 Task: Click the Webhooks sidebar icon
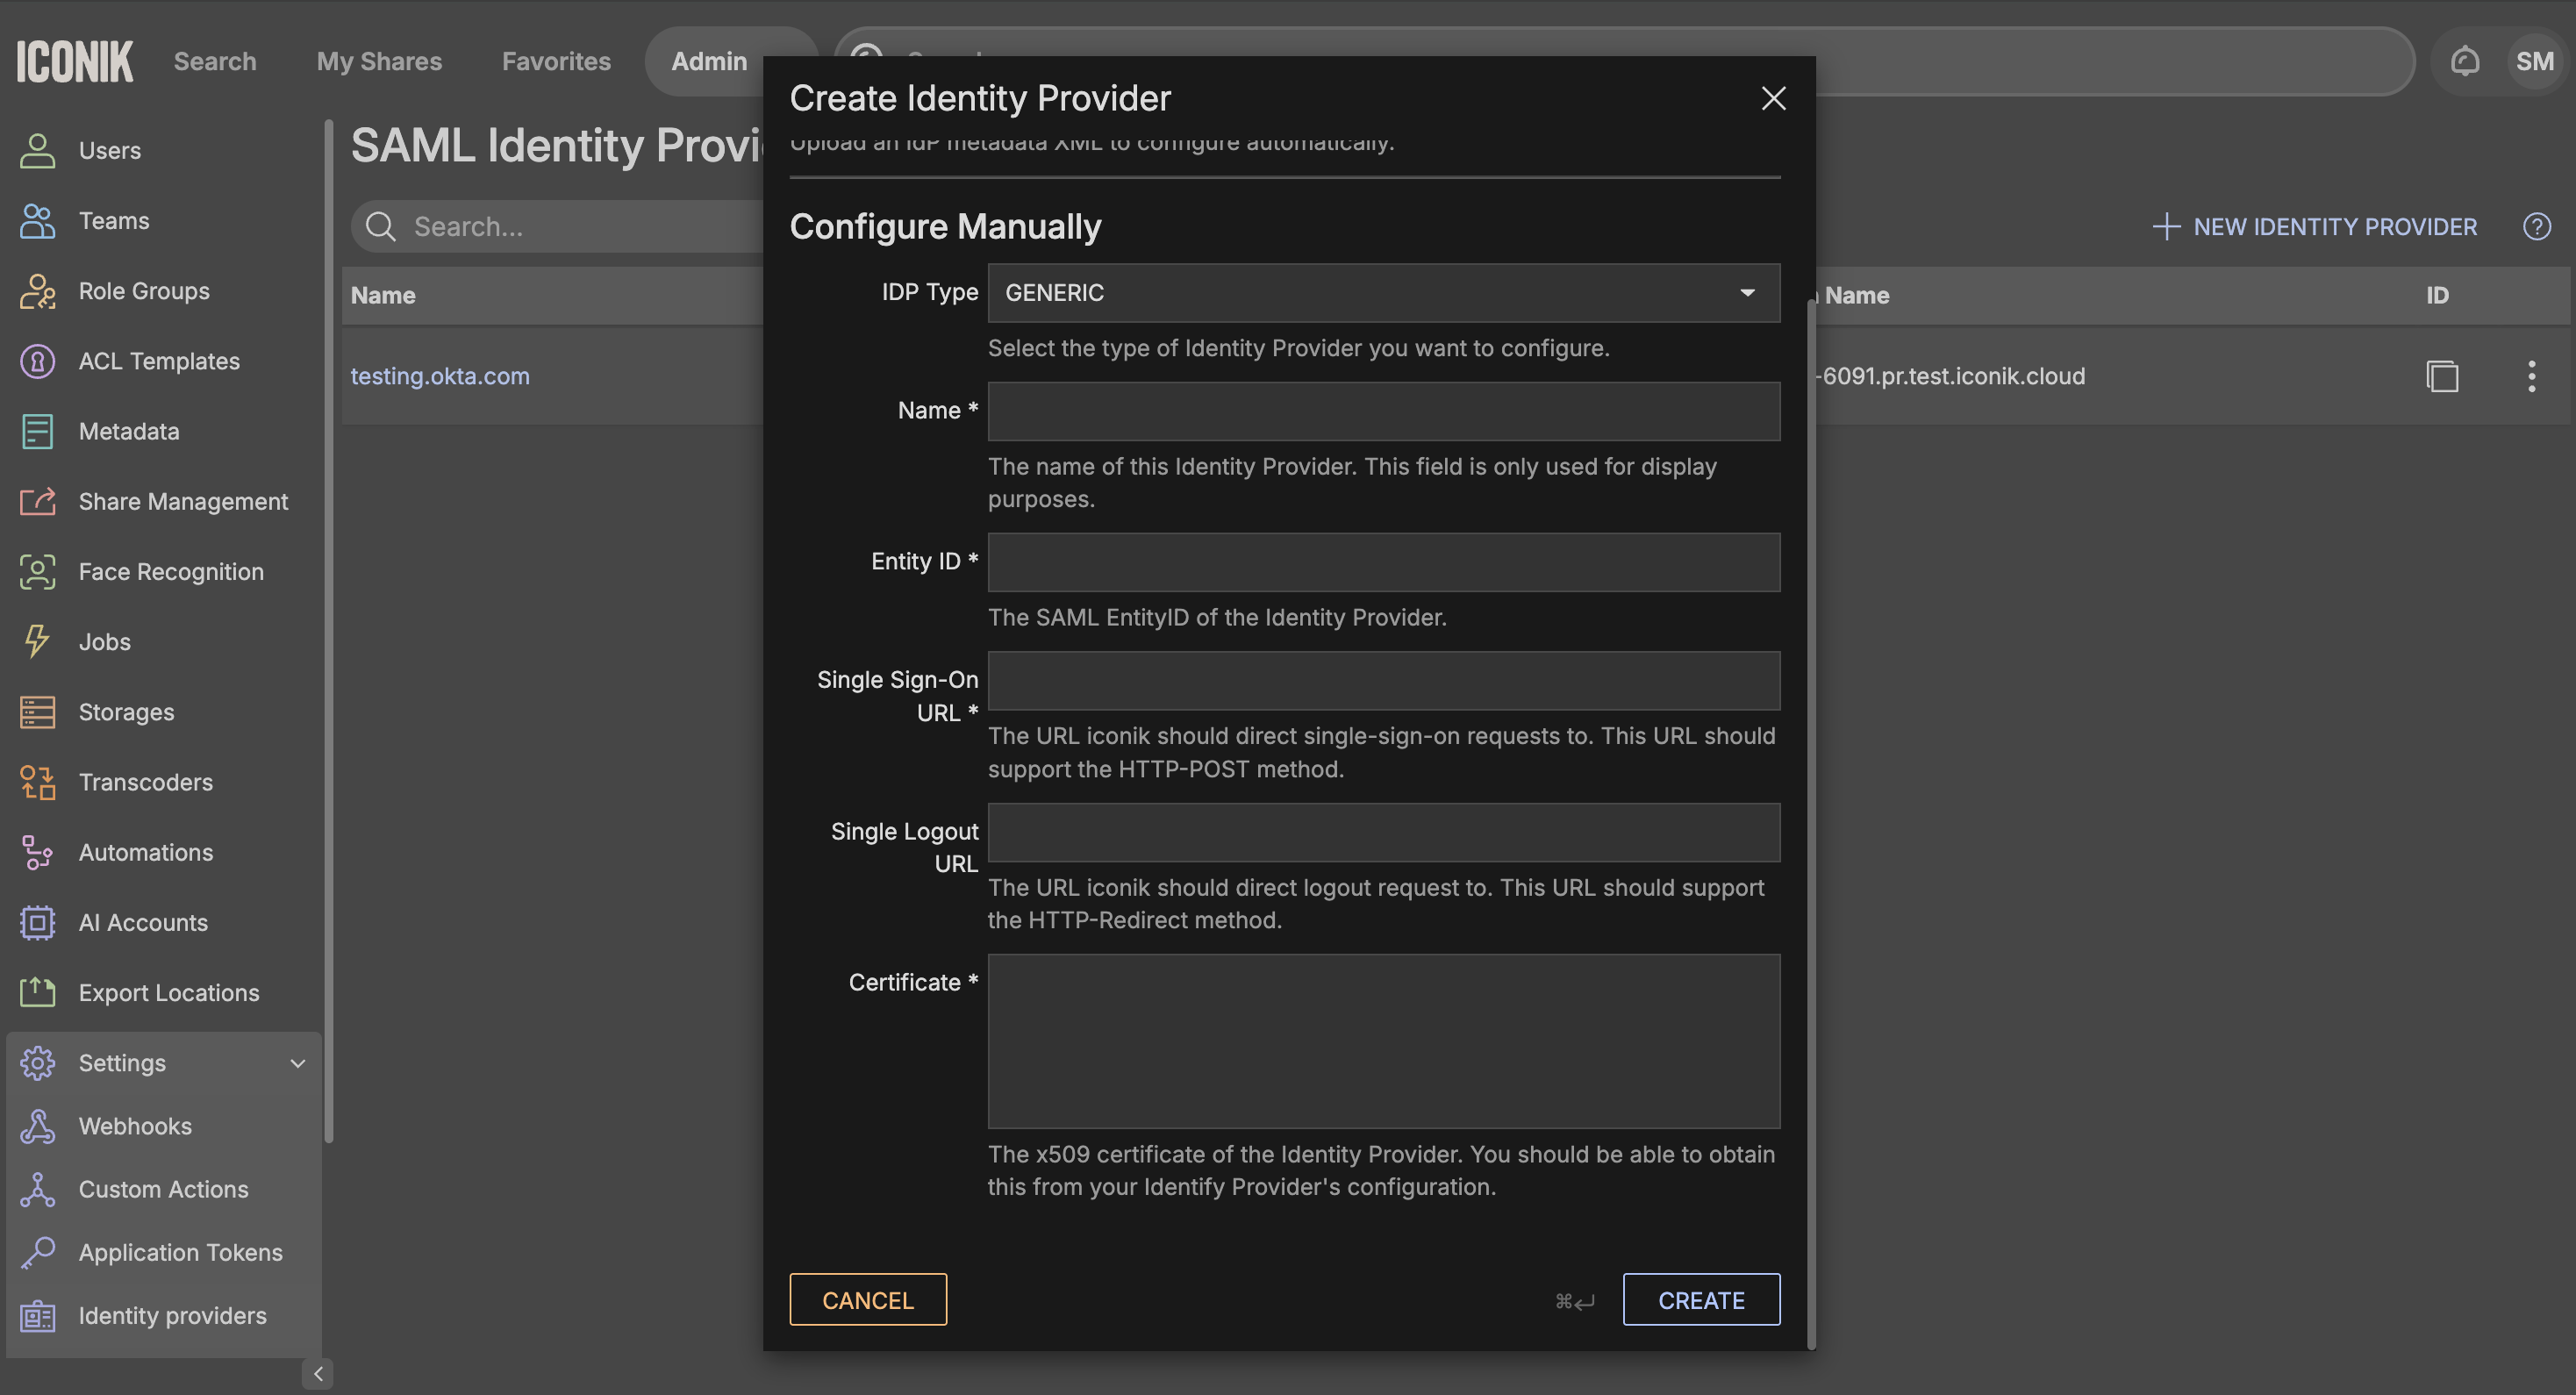point(37,1126)
